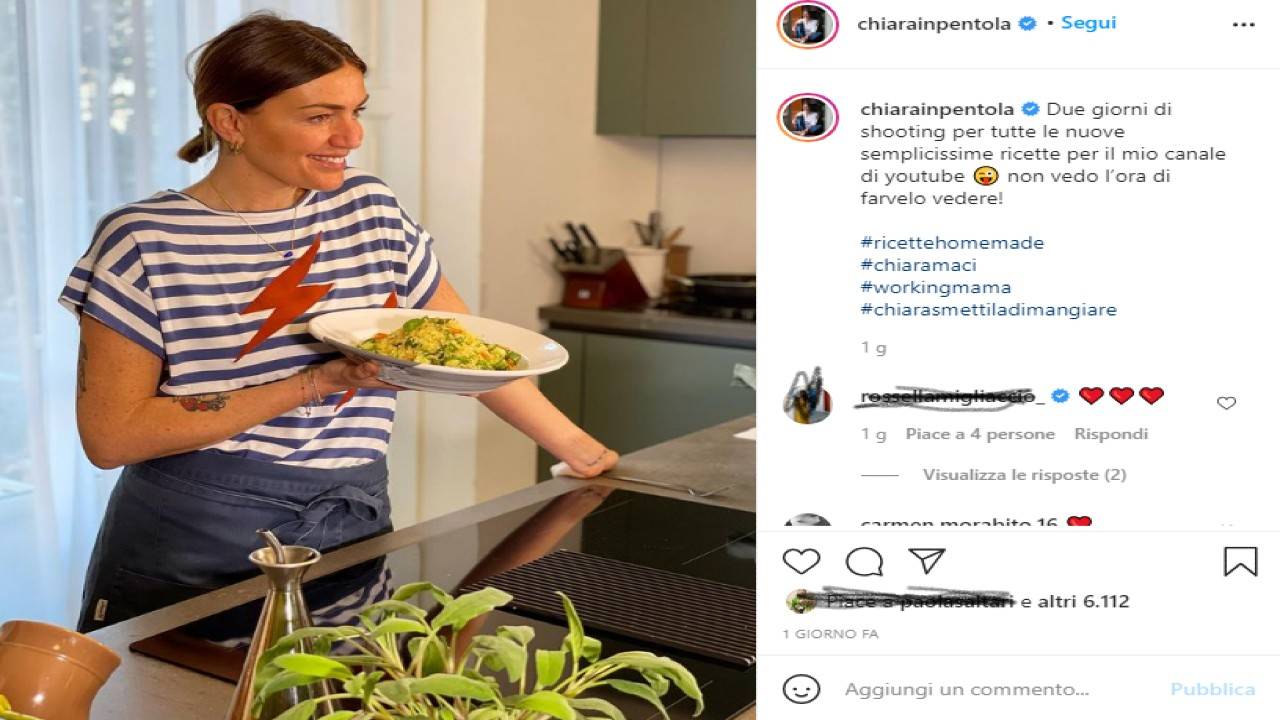Save the post with the bookmark icon

click(x=1240, y=561)
